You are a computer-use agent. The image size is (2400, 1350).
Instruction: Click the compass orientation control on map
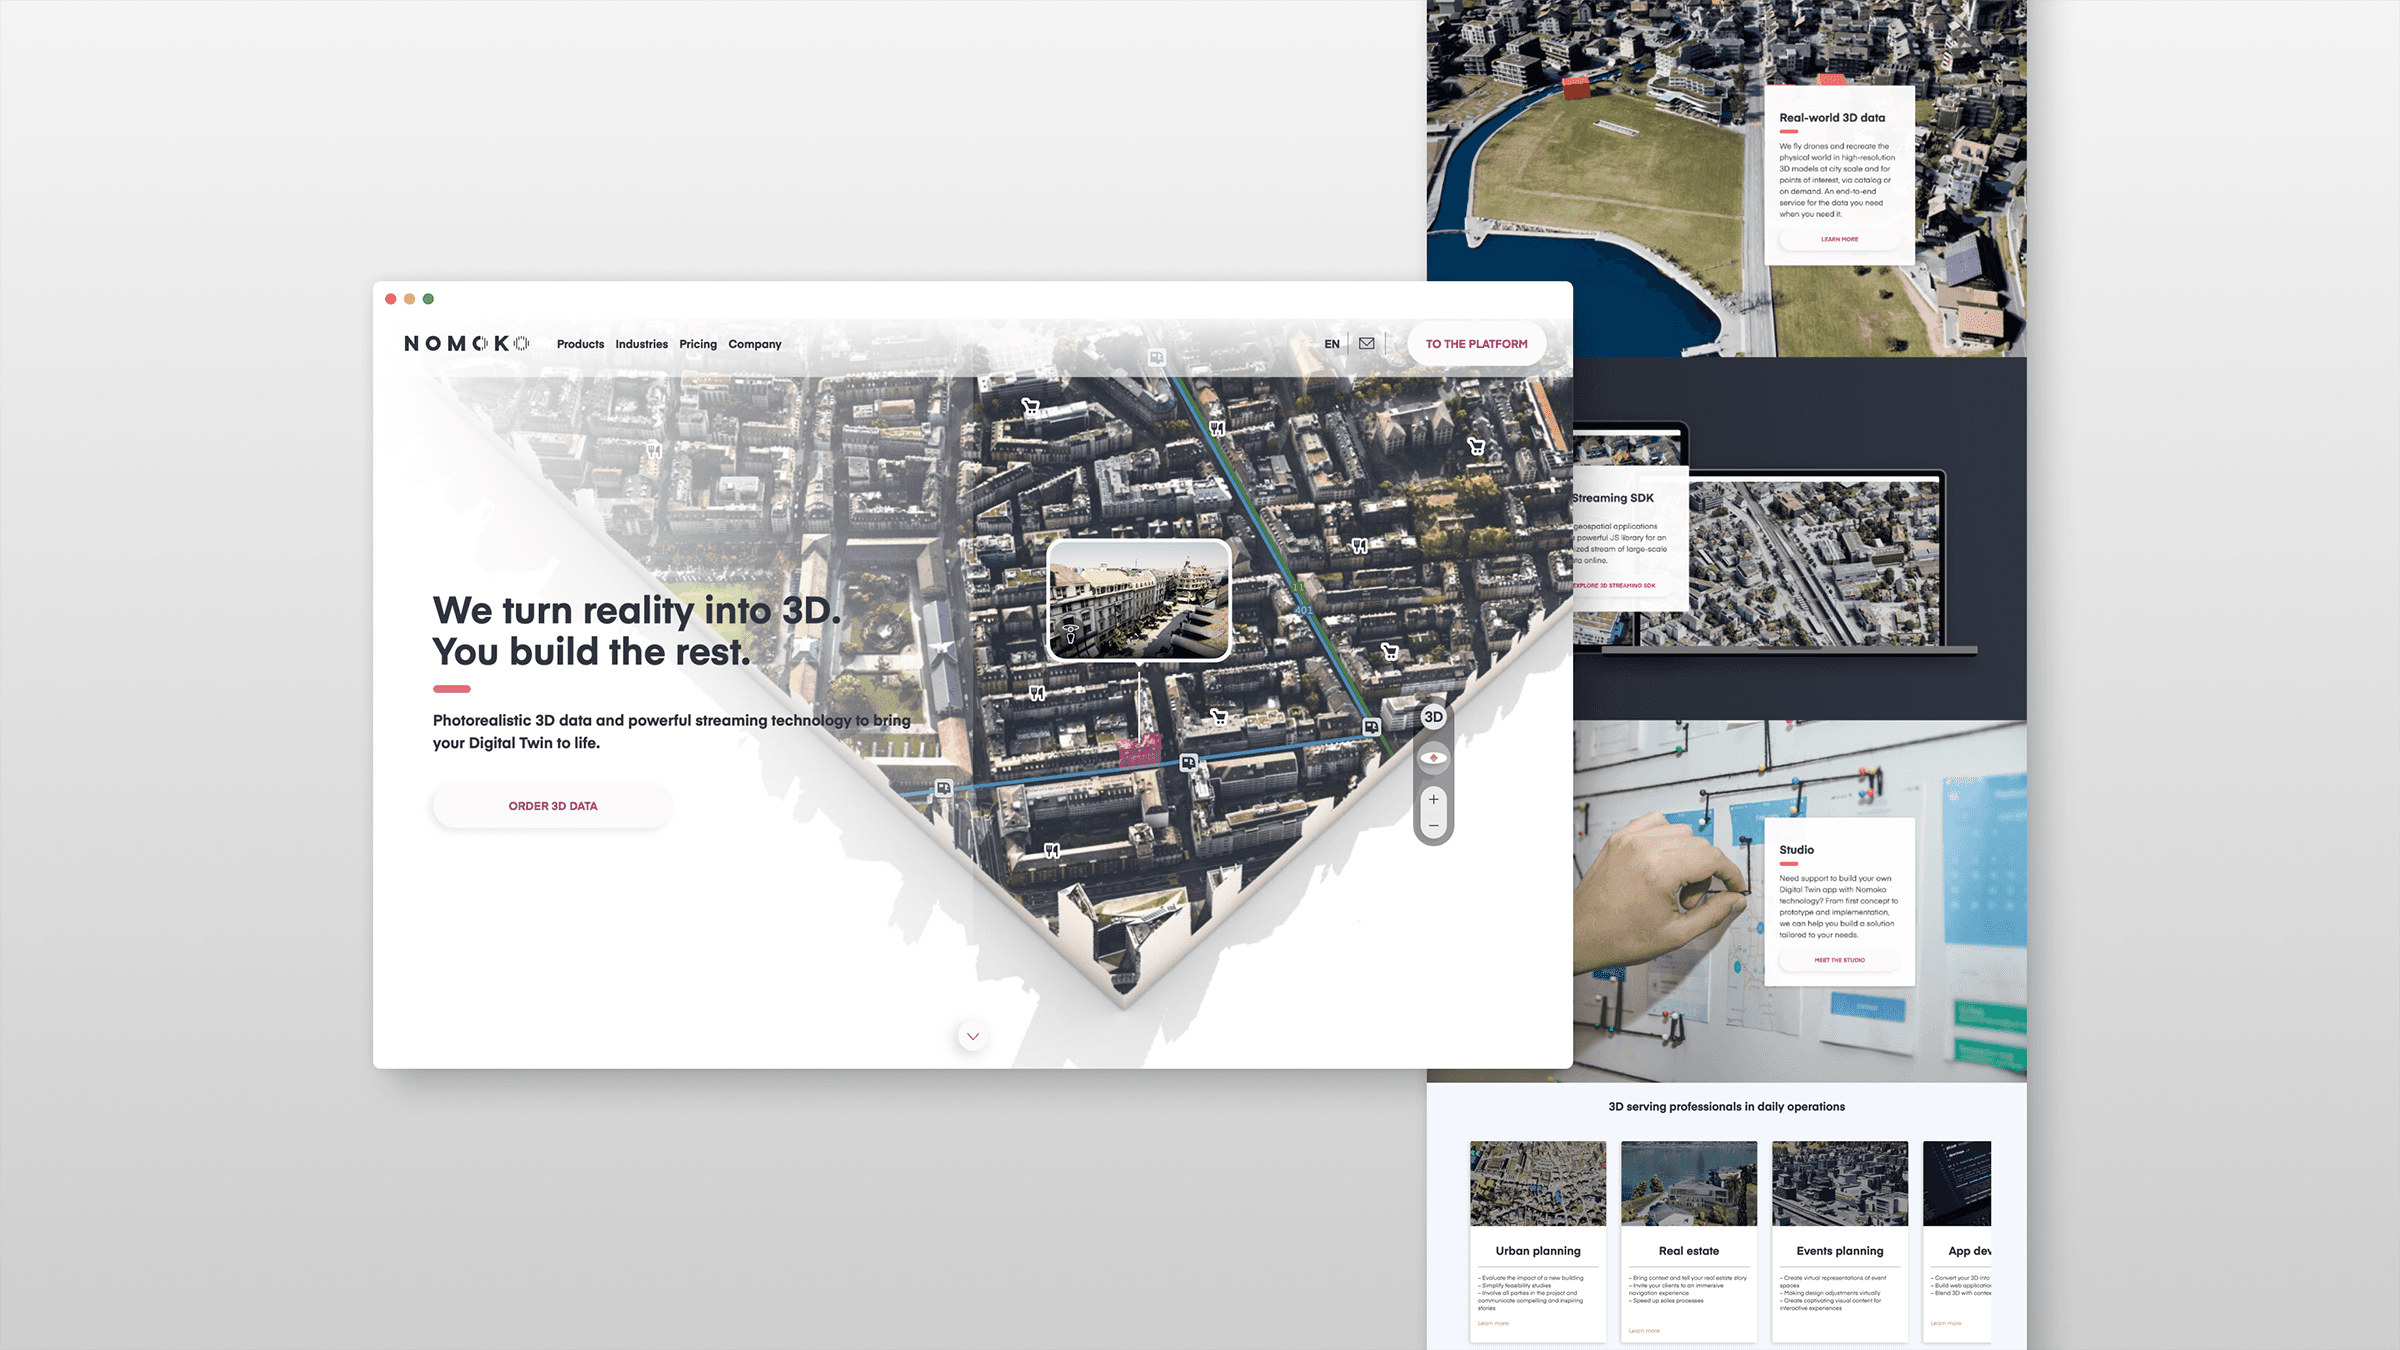[1433, 758]
